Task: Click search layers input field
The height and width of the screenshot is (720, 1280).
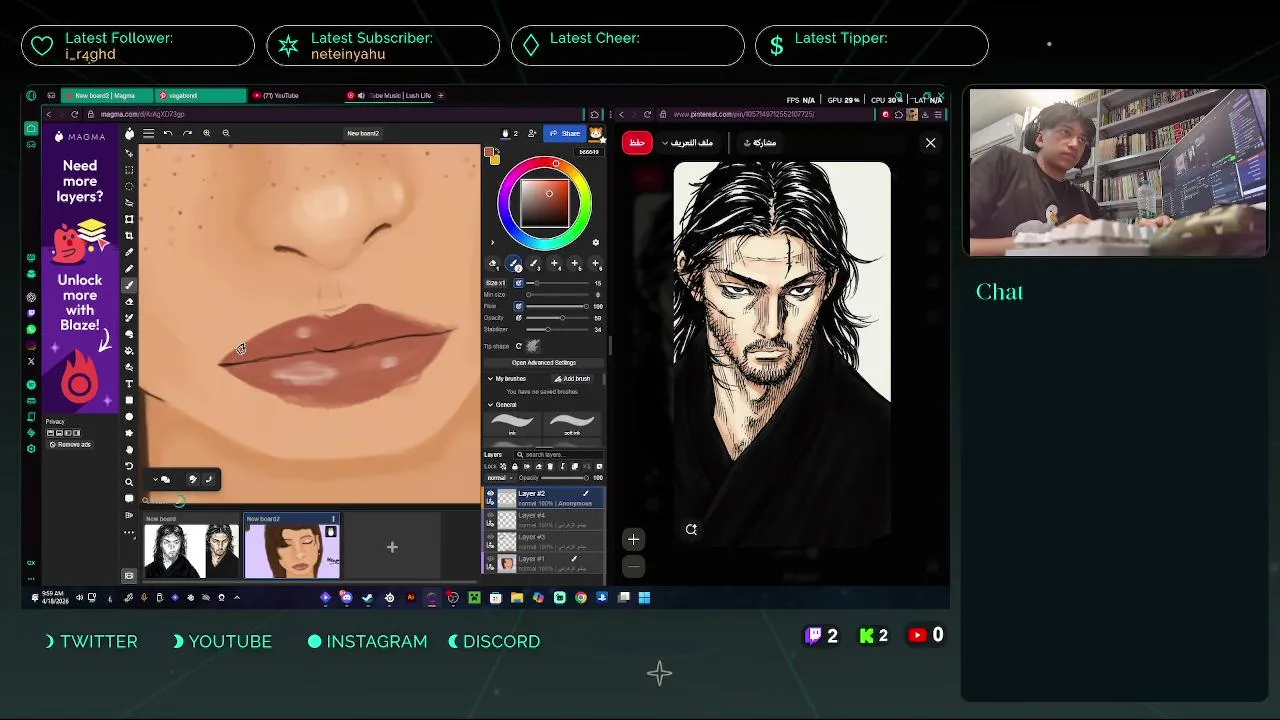Action: click(x=559, y=454)
